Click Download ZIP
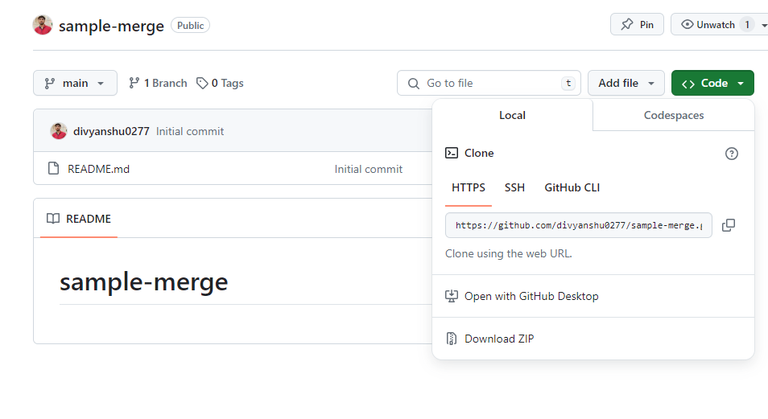768x419 pixels. 499,339
